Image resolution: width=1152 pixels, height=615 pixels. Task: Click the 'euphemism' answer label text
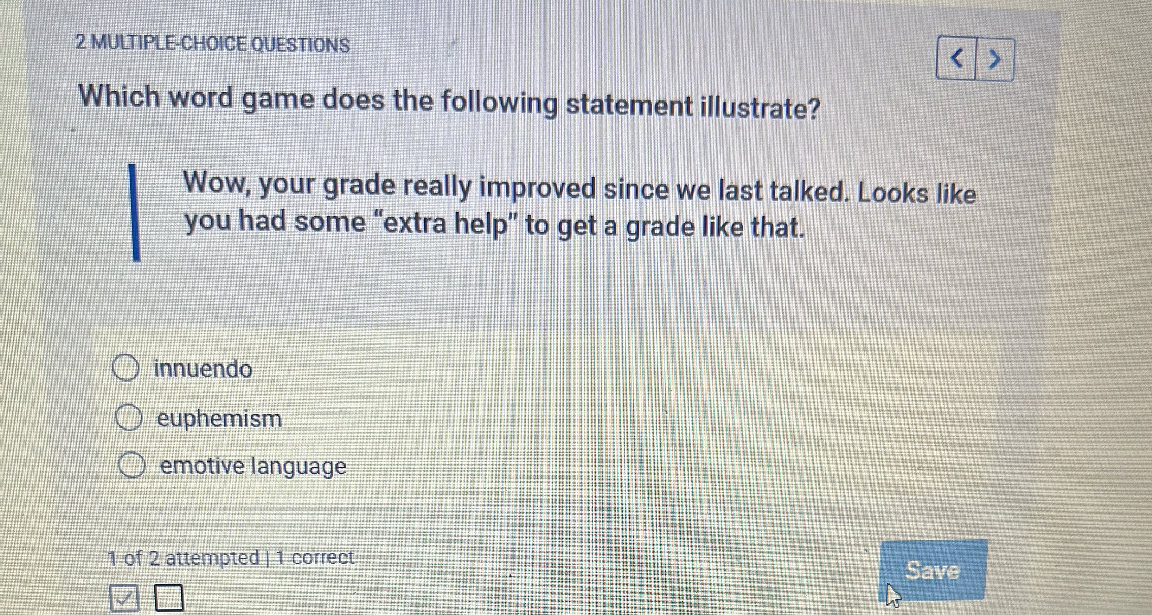pyautogui.click(x=219, y=418)
